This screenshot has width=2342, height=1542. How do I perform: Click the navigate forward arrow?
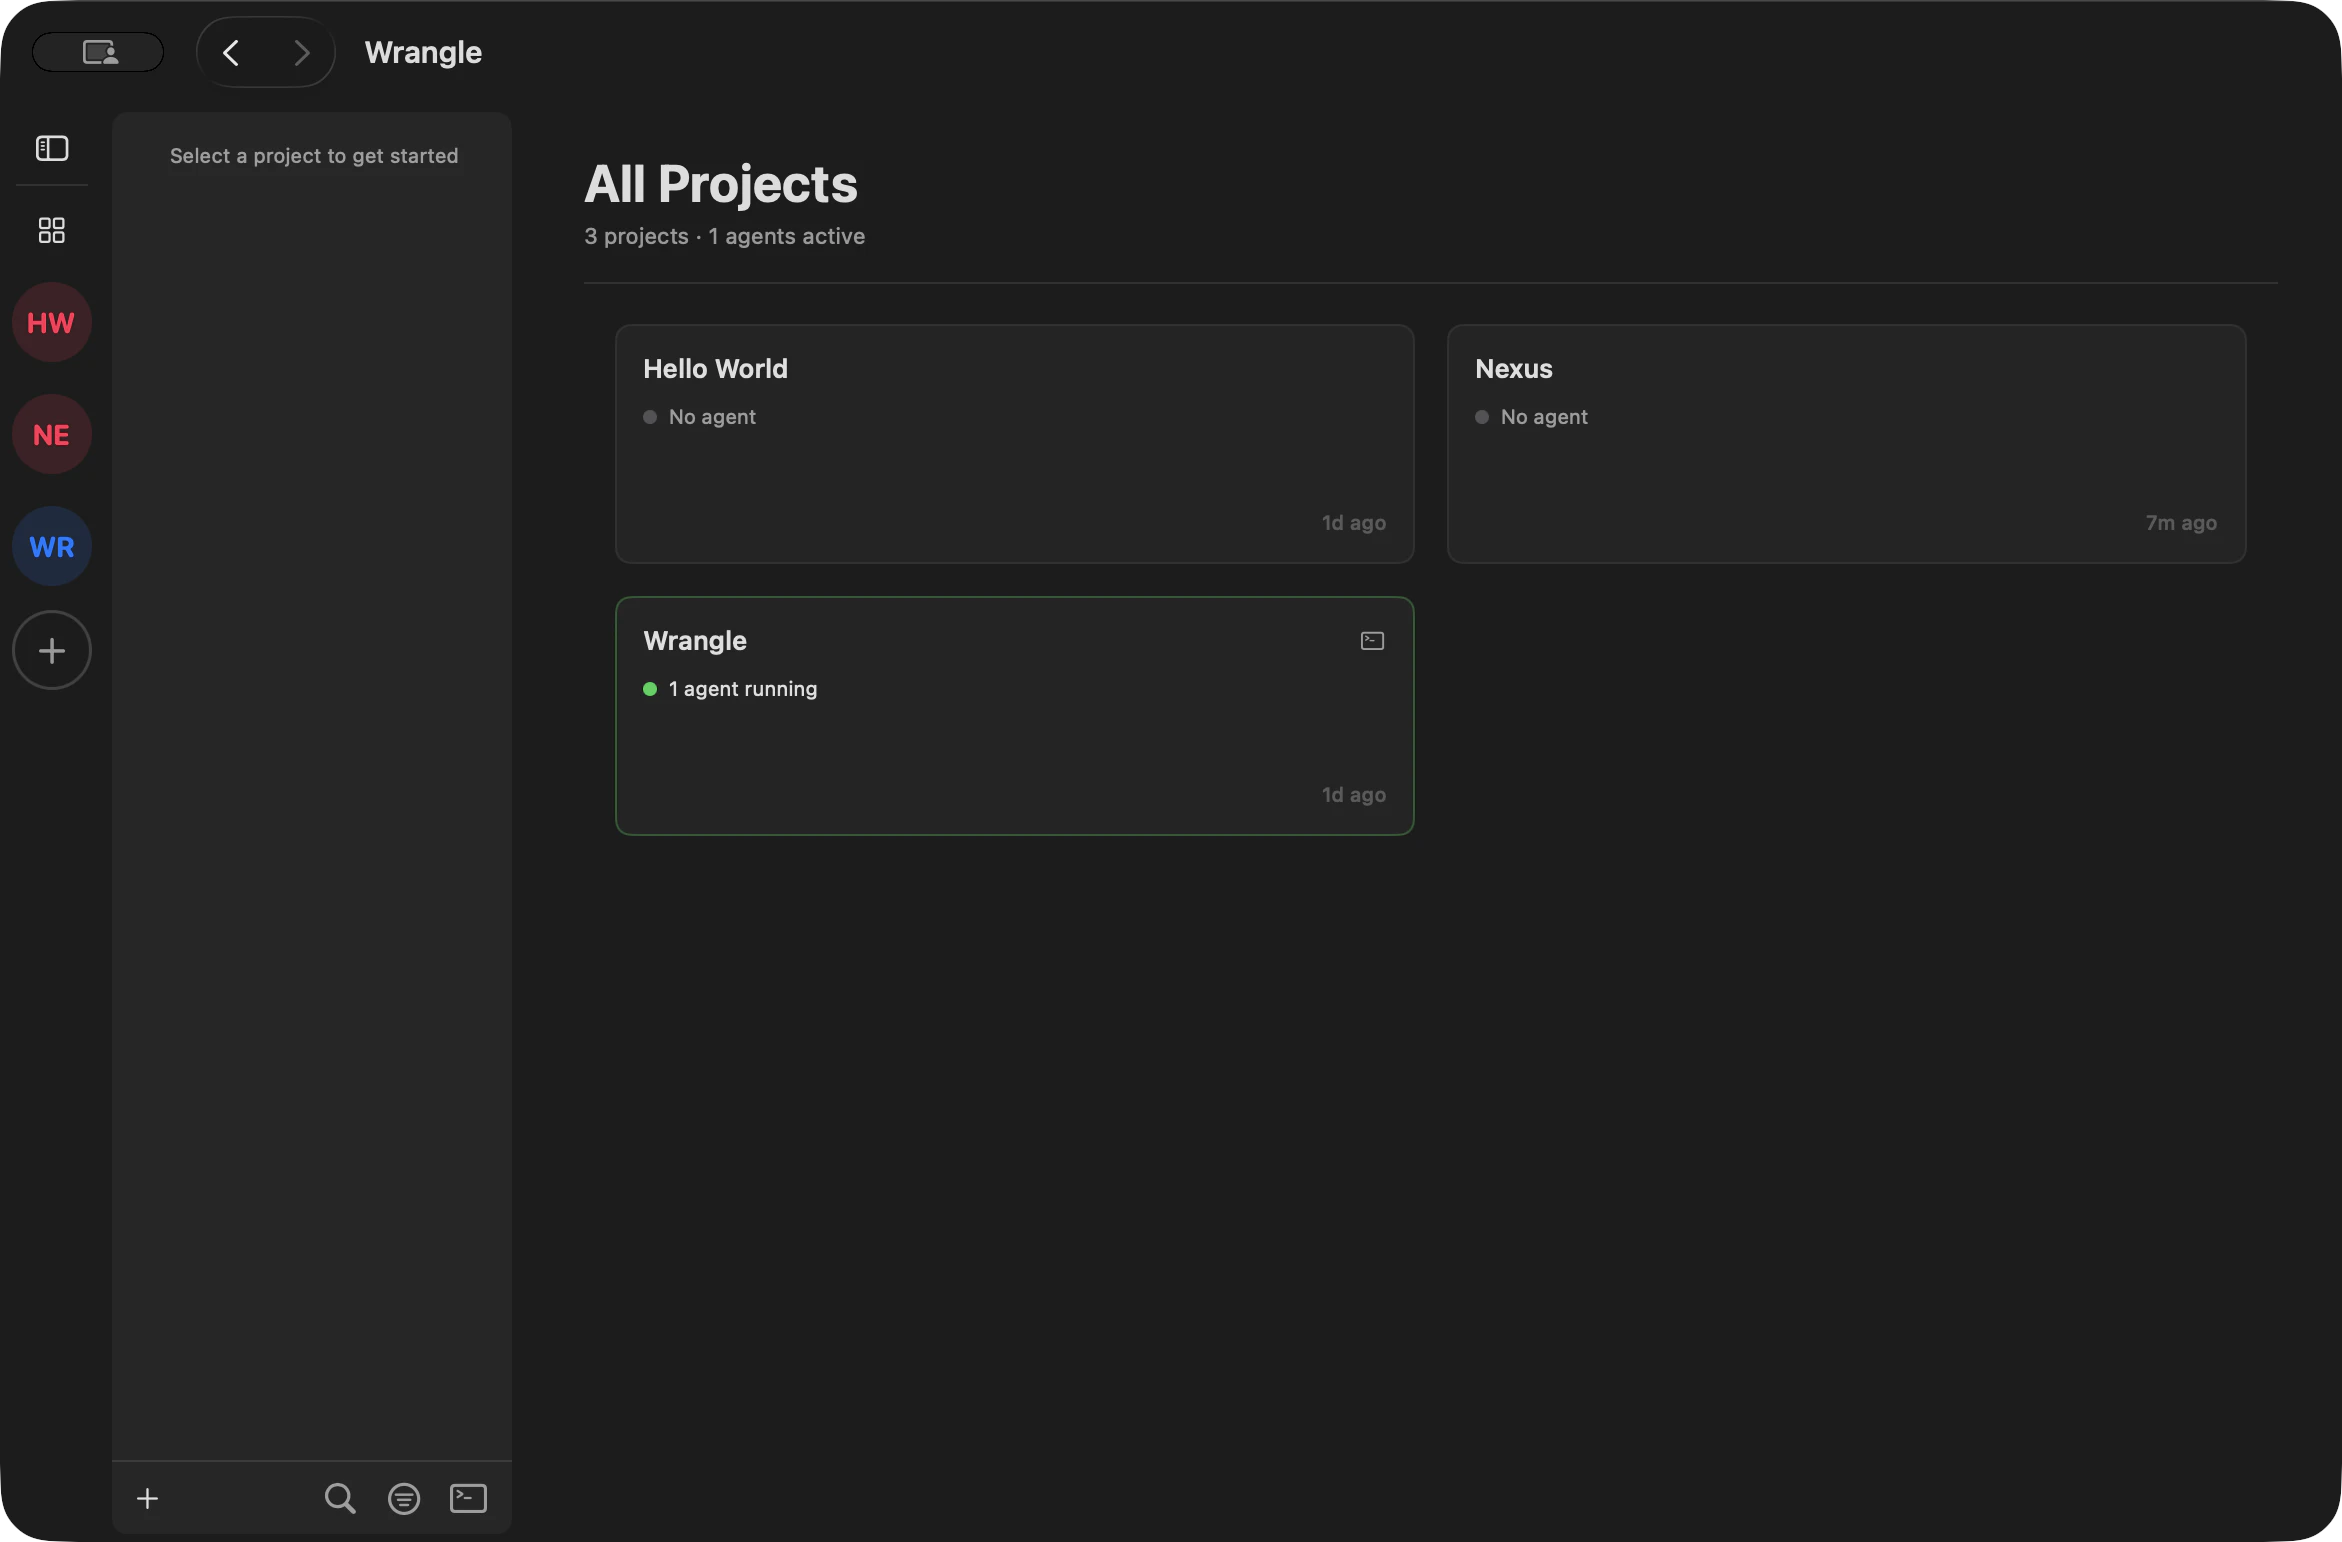coord(301,52)
